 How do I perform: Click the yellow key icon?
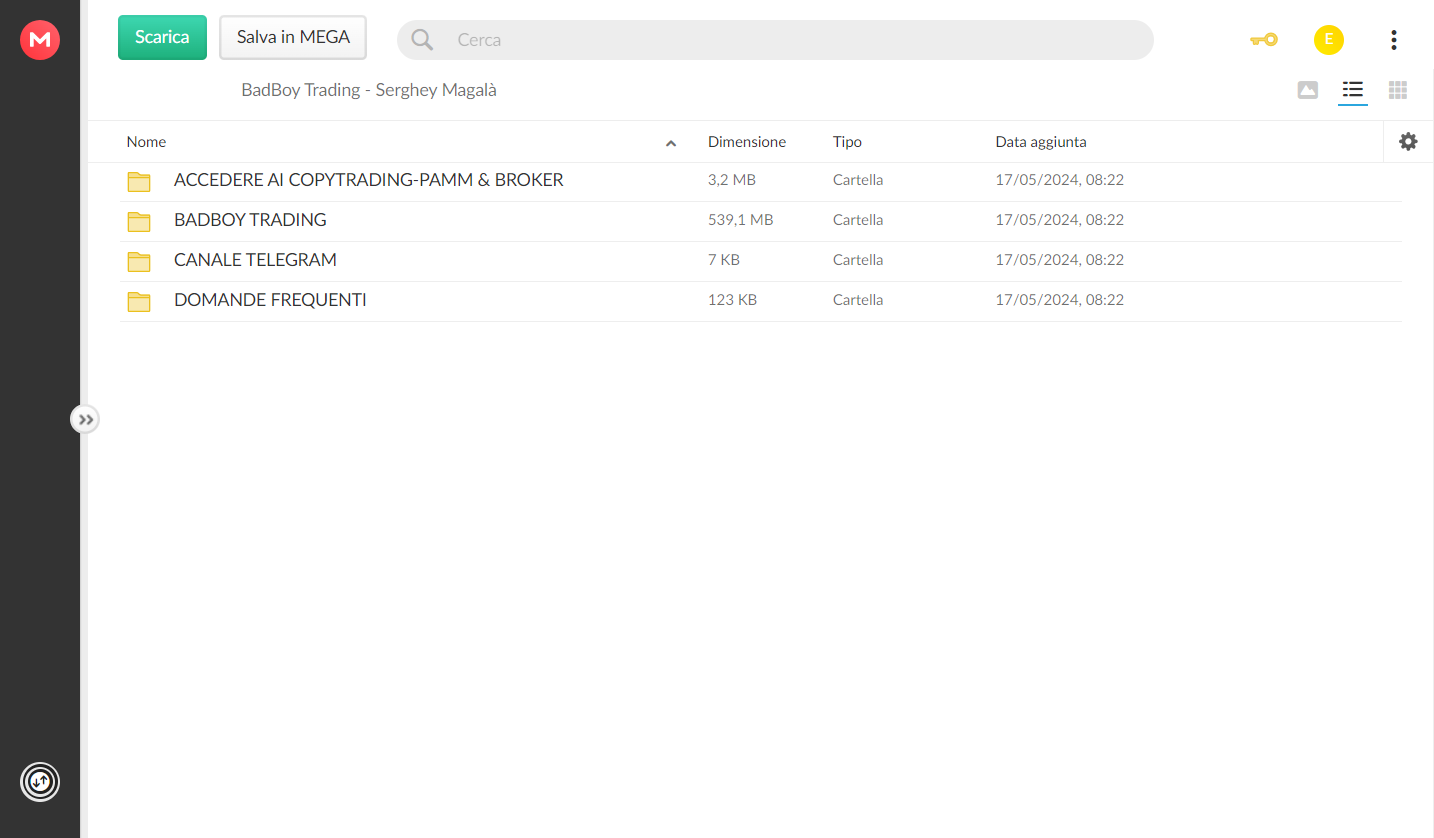click(x=1264, y=40)
